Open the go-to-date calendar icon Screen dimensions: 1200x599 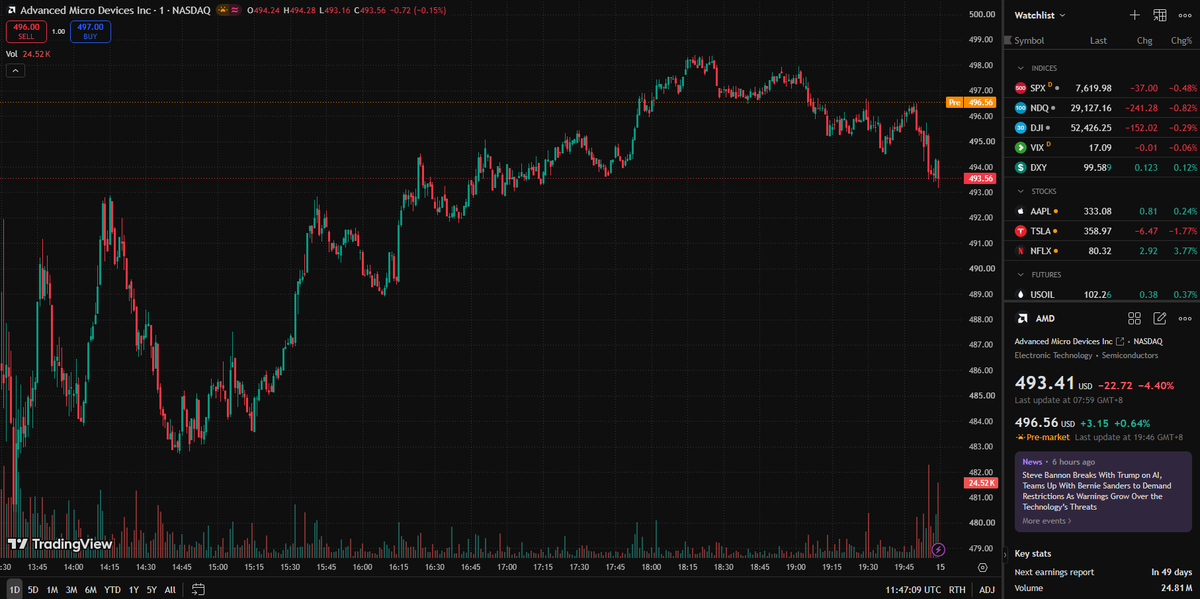pyautogui.click(x=198, y=589)
